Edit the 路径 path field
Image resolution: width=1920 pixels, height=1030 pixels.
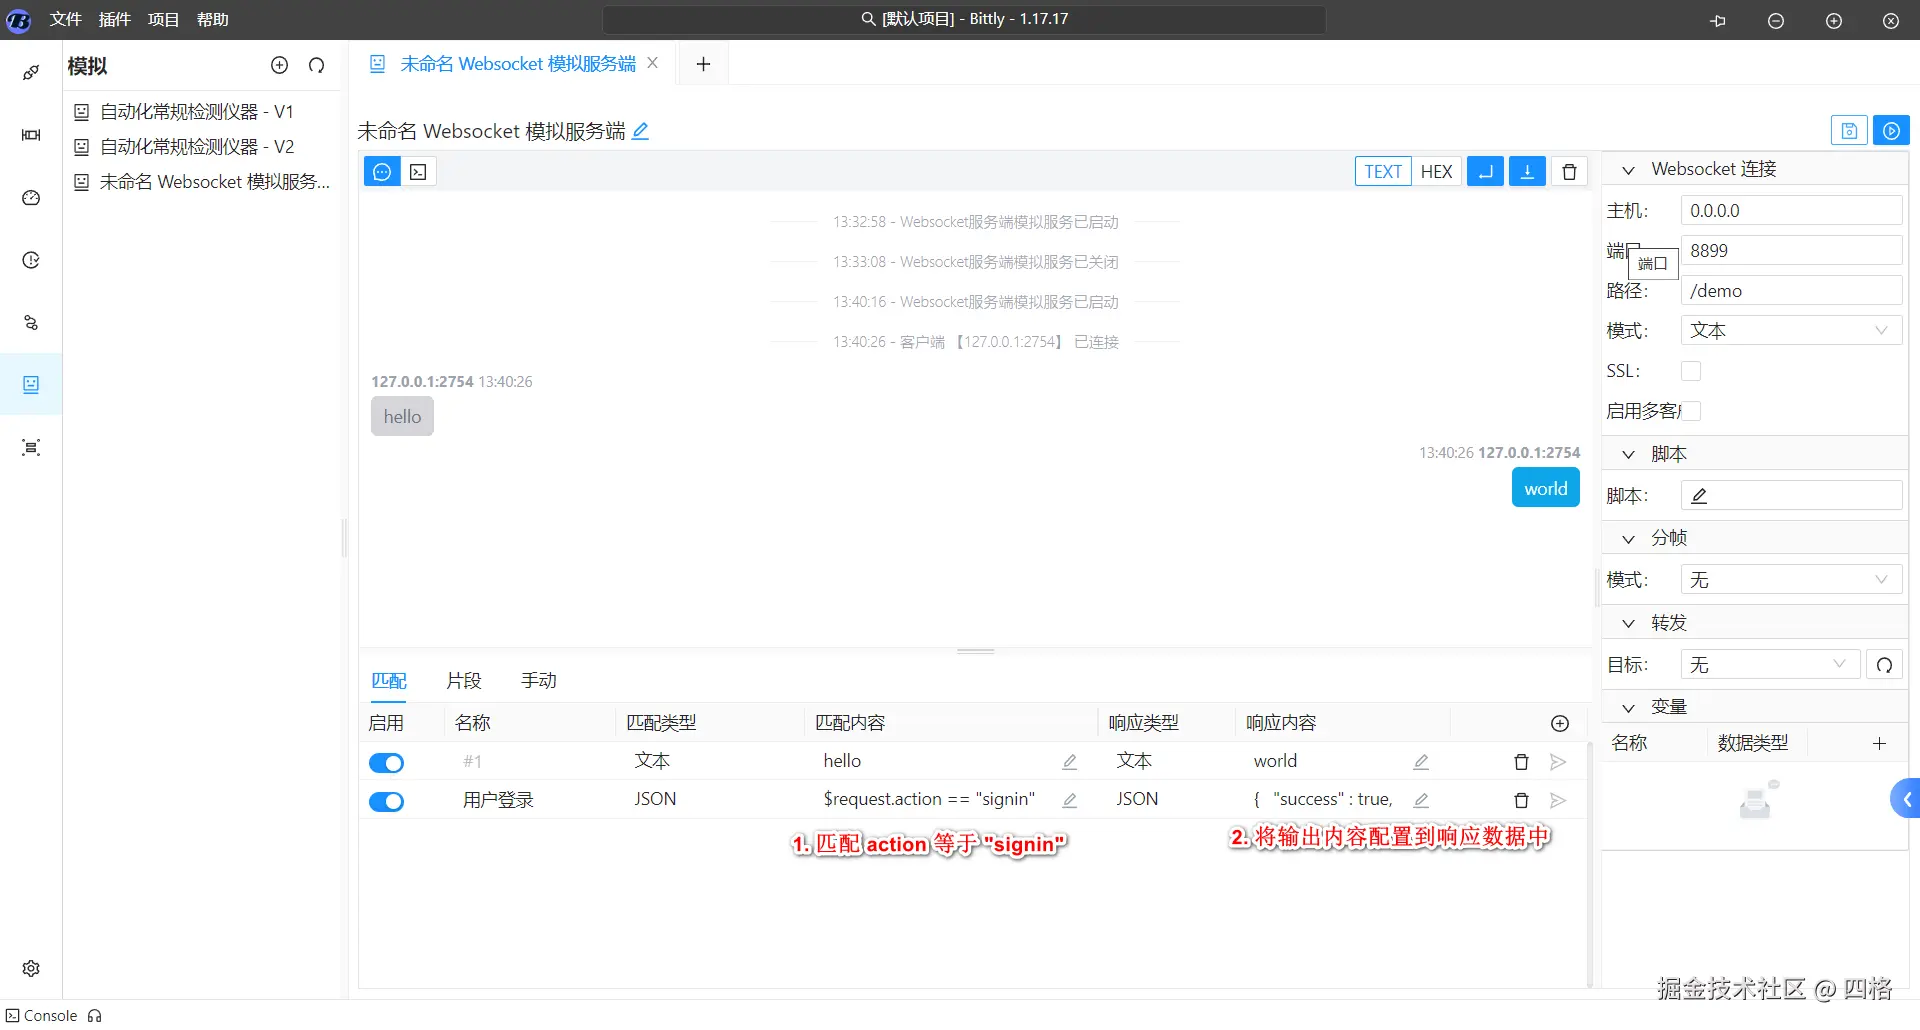[x=1791, y=291]
